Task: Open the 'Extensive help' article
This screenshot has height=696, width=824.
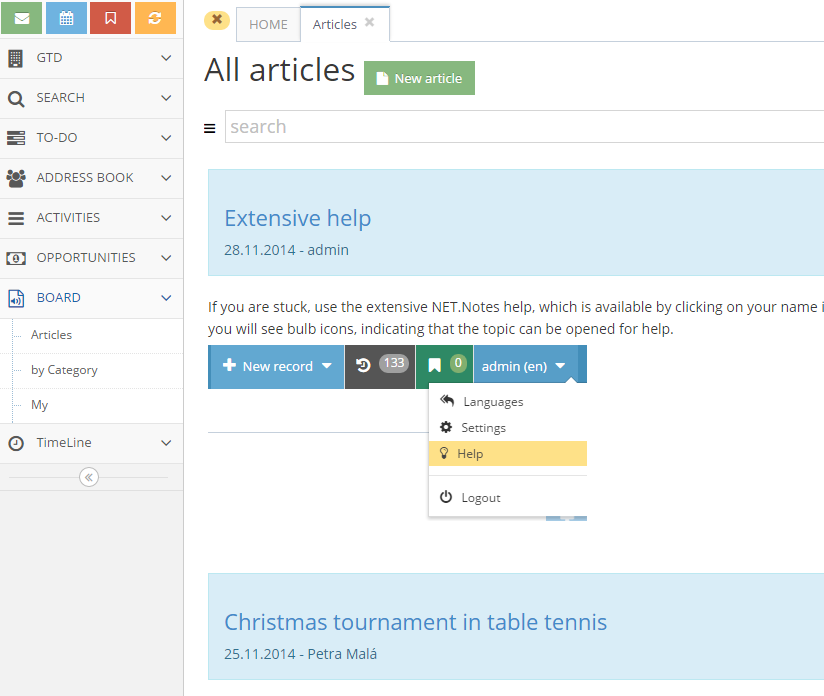Action: click(297, 218)
